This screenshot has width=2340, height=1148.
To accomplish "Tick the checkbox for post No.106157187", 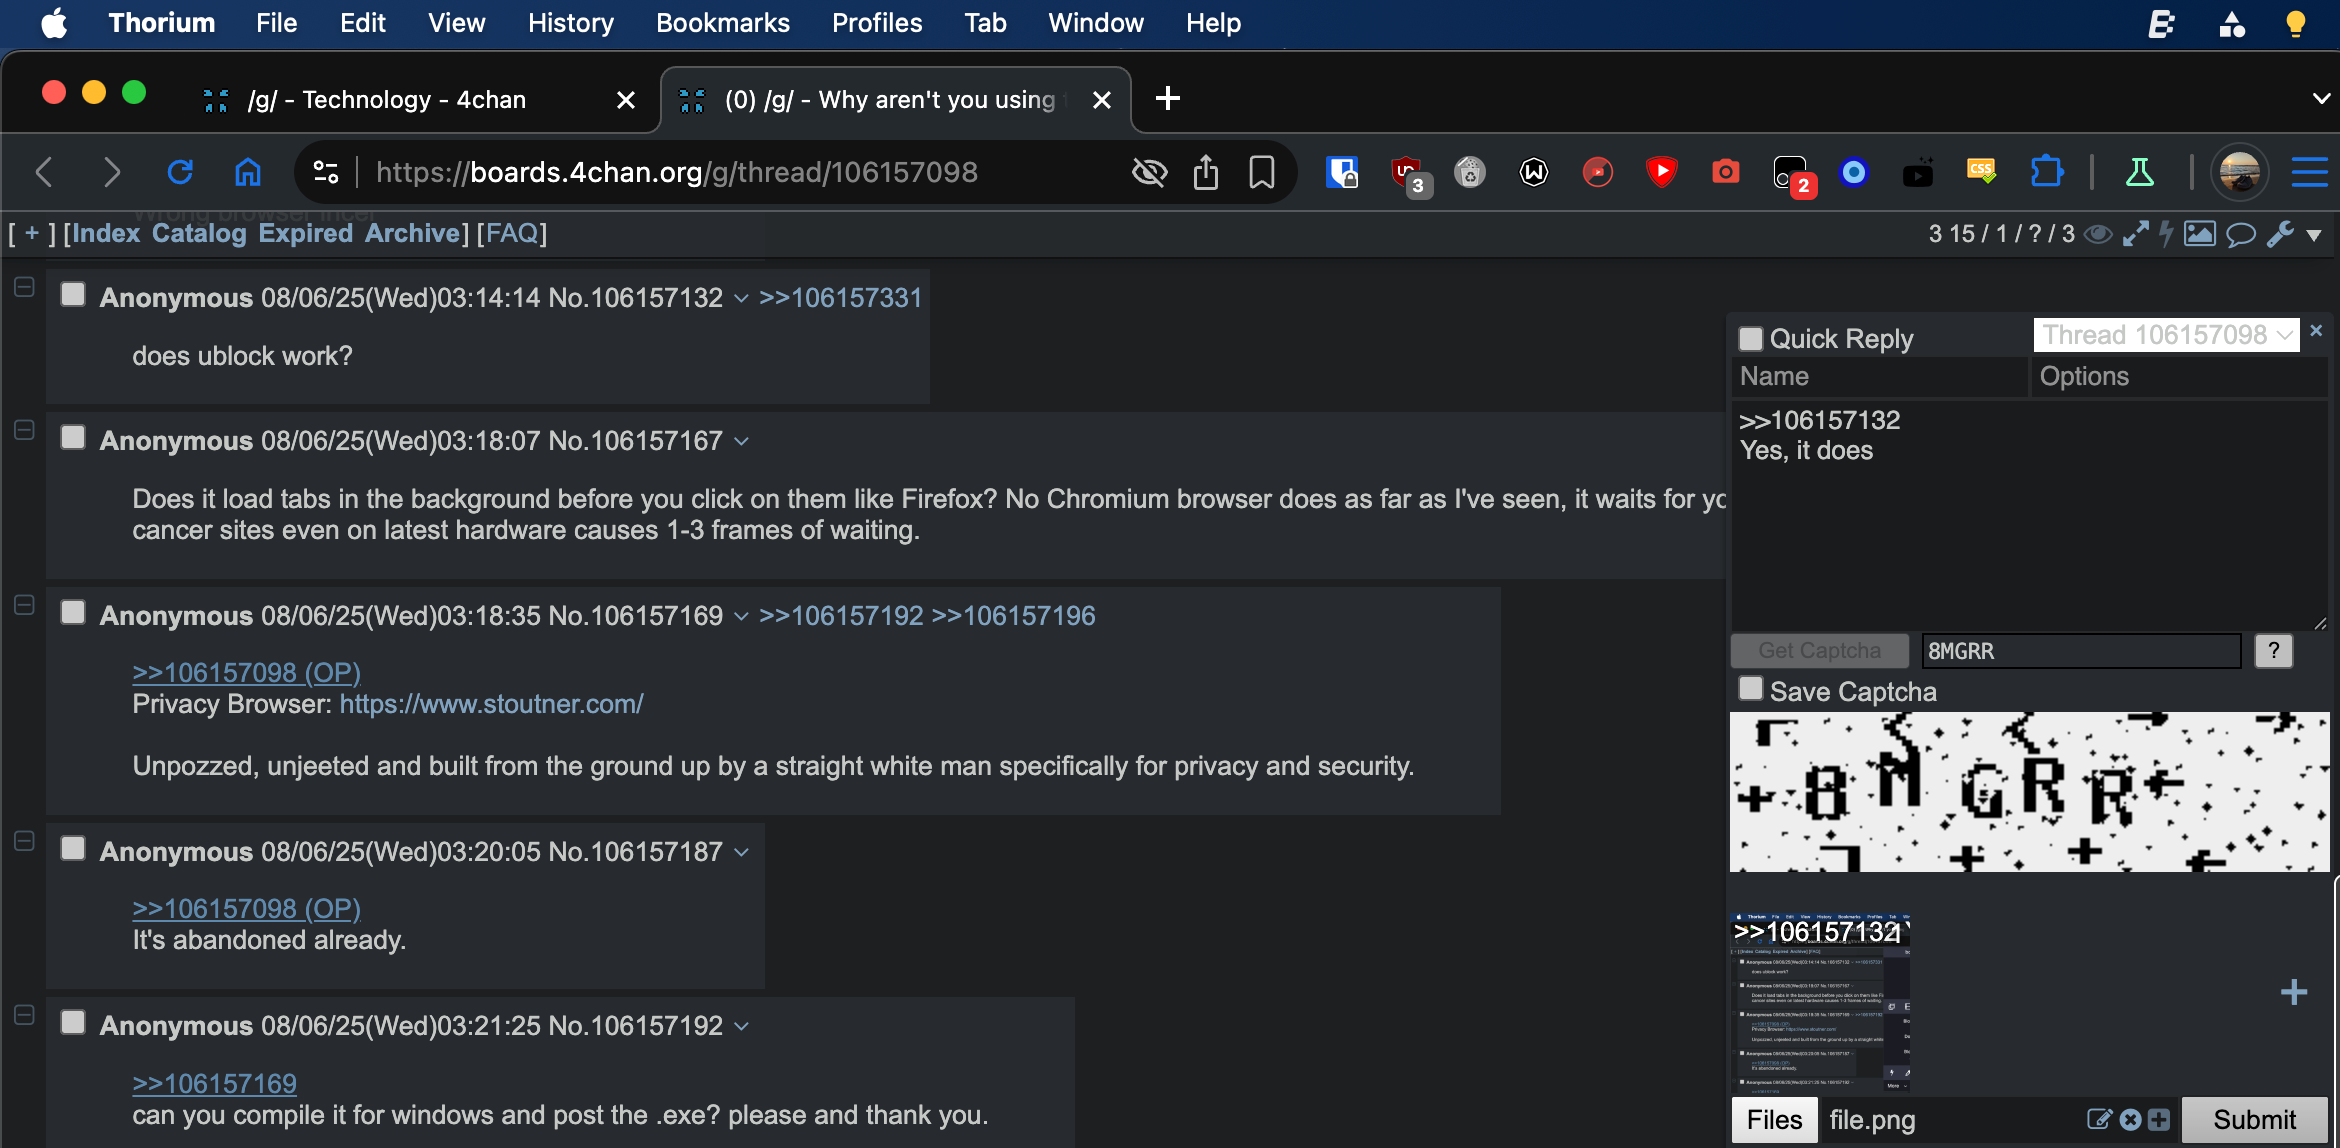I will tap(73, 848).
